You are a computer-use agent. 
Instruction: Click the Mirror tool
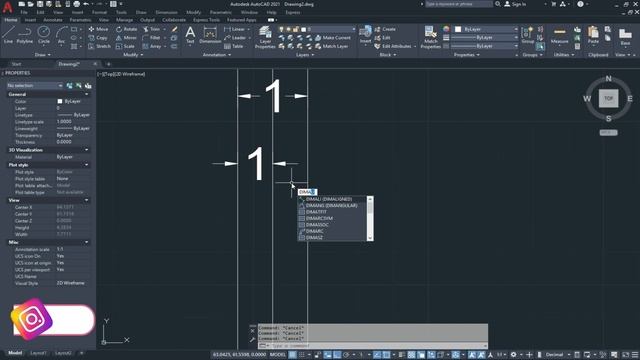(126, 38)
